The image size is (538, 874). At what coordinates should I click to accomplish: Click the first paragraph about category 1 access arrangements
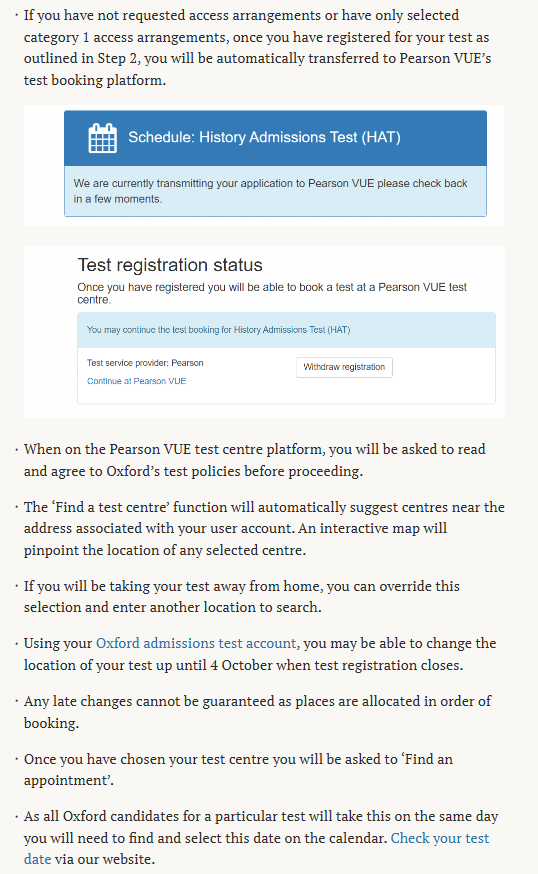coord(258,47)
